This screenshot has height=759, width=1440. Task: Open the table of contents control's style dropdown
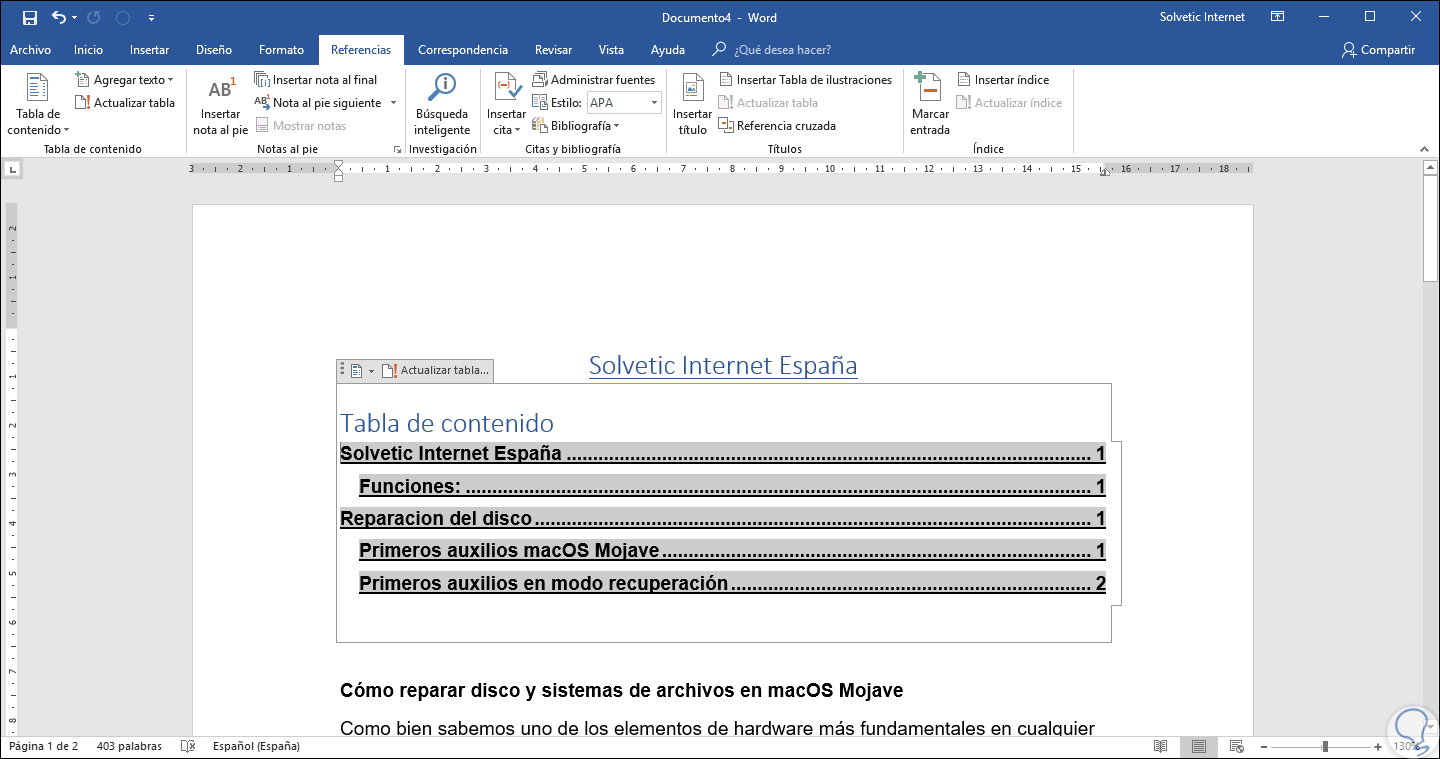(362, 371)
